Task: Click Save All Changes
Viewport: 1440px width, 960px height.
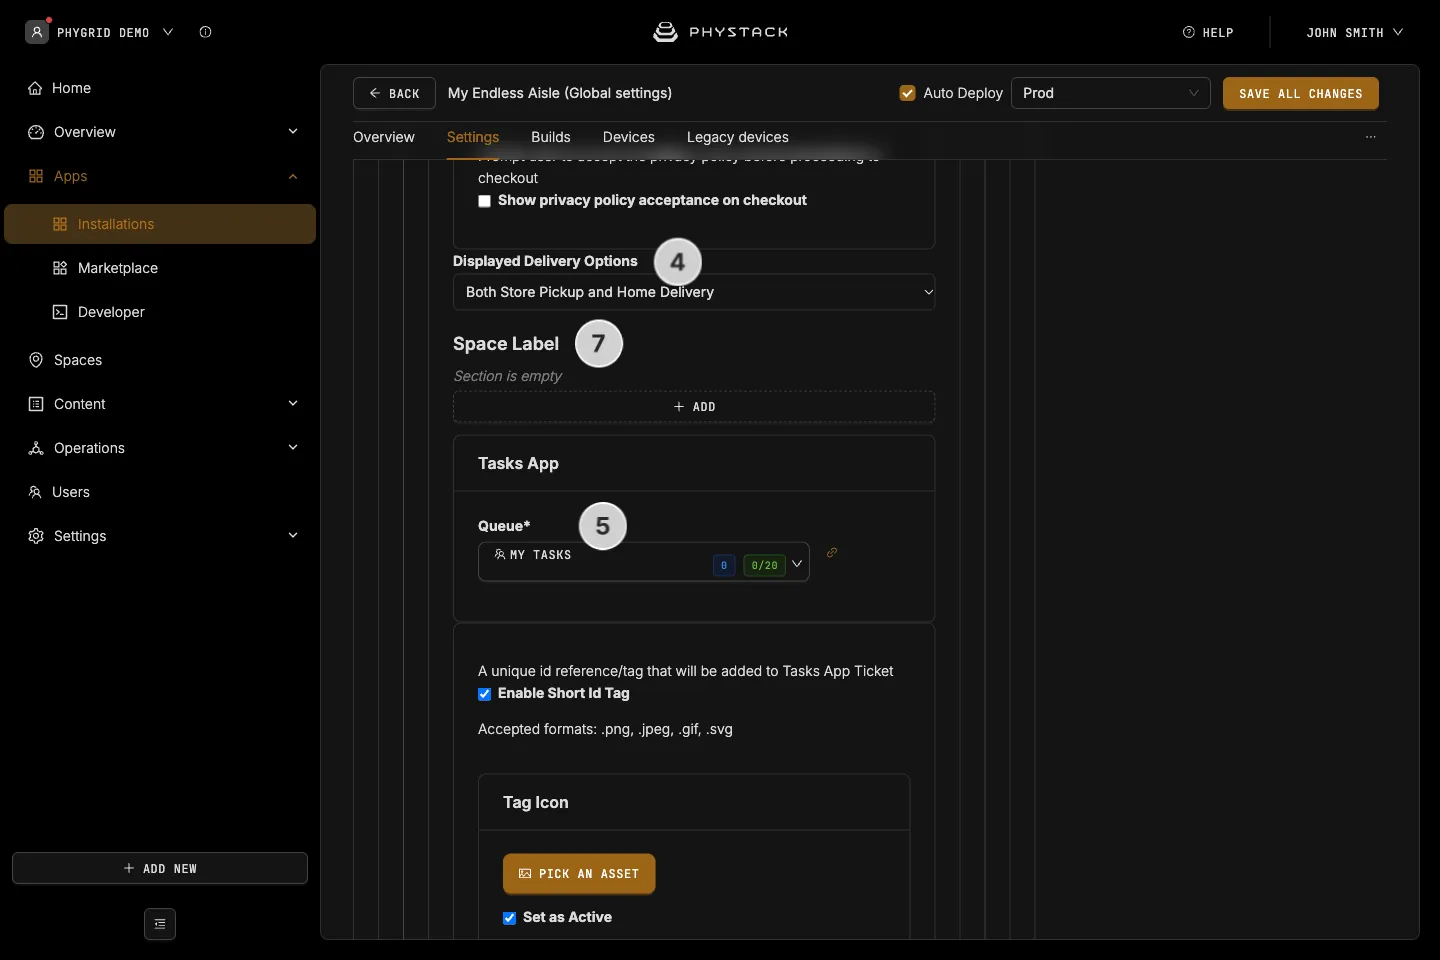Action: coord(1301,93)
